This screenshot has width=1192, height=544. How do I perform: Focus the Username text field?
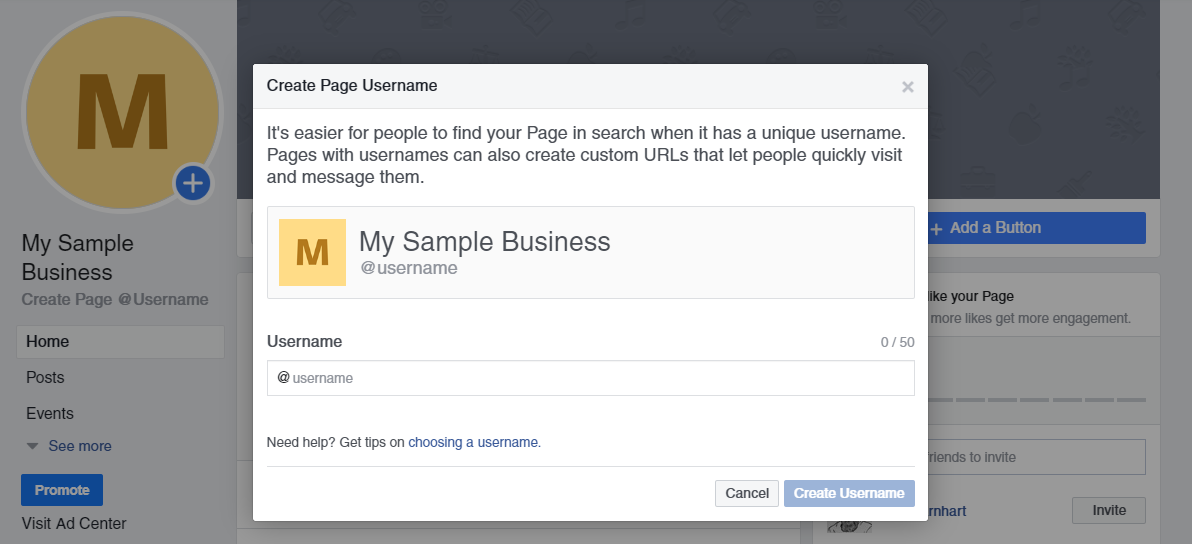point(600,378)
